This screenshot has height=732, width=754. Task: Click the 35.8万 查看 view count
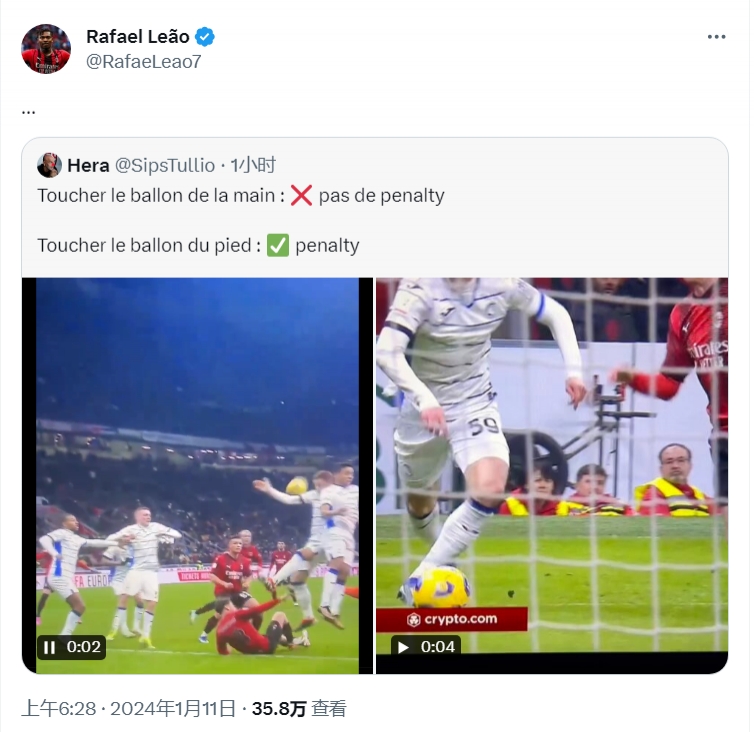click(299, 708)
